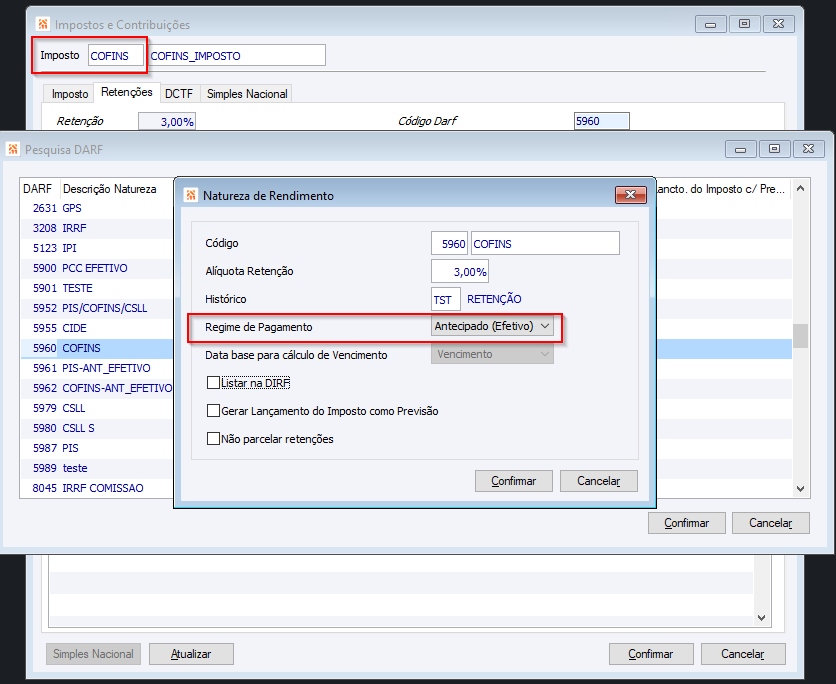Click the Alíquota Retenção field
The width and height of the screenshot is (836, 684).
click(460, 271)
